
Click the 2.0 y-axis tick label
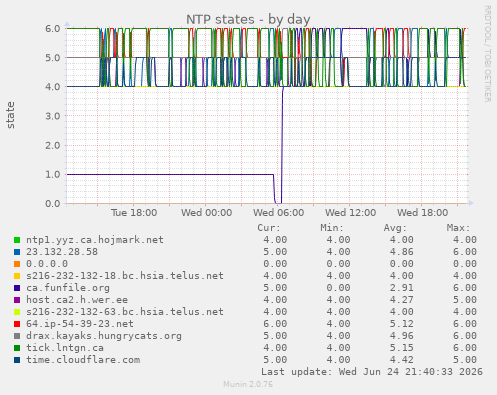click(53, 145)
